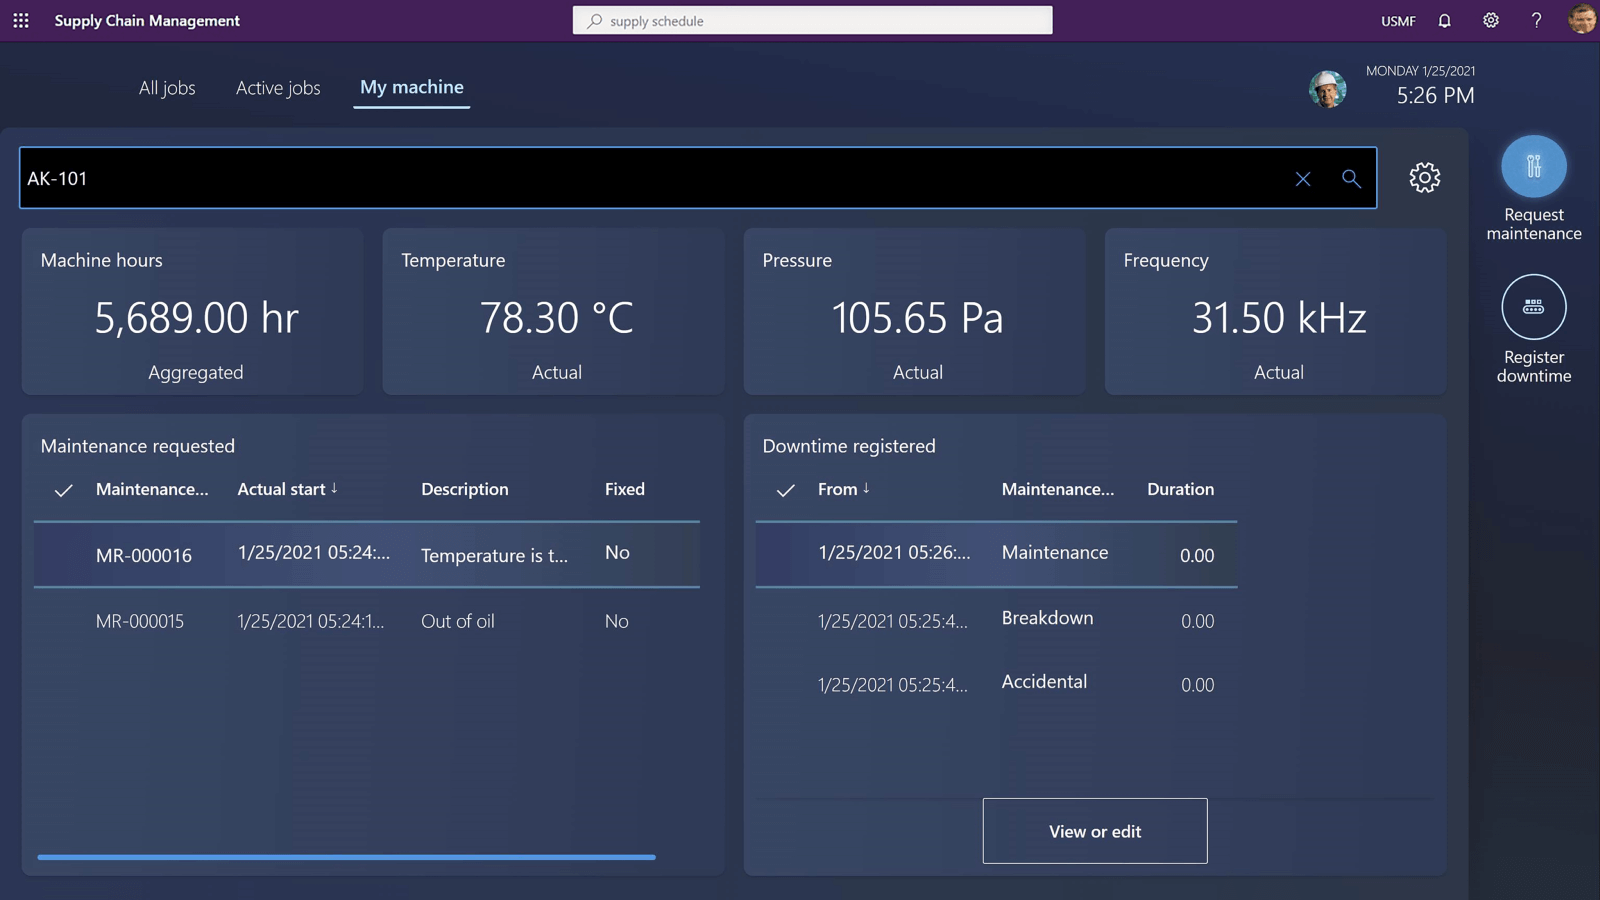
Task: Click the Pressure 105.65 Pa card
Action: [x=914, y=312]
